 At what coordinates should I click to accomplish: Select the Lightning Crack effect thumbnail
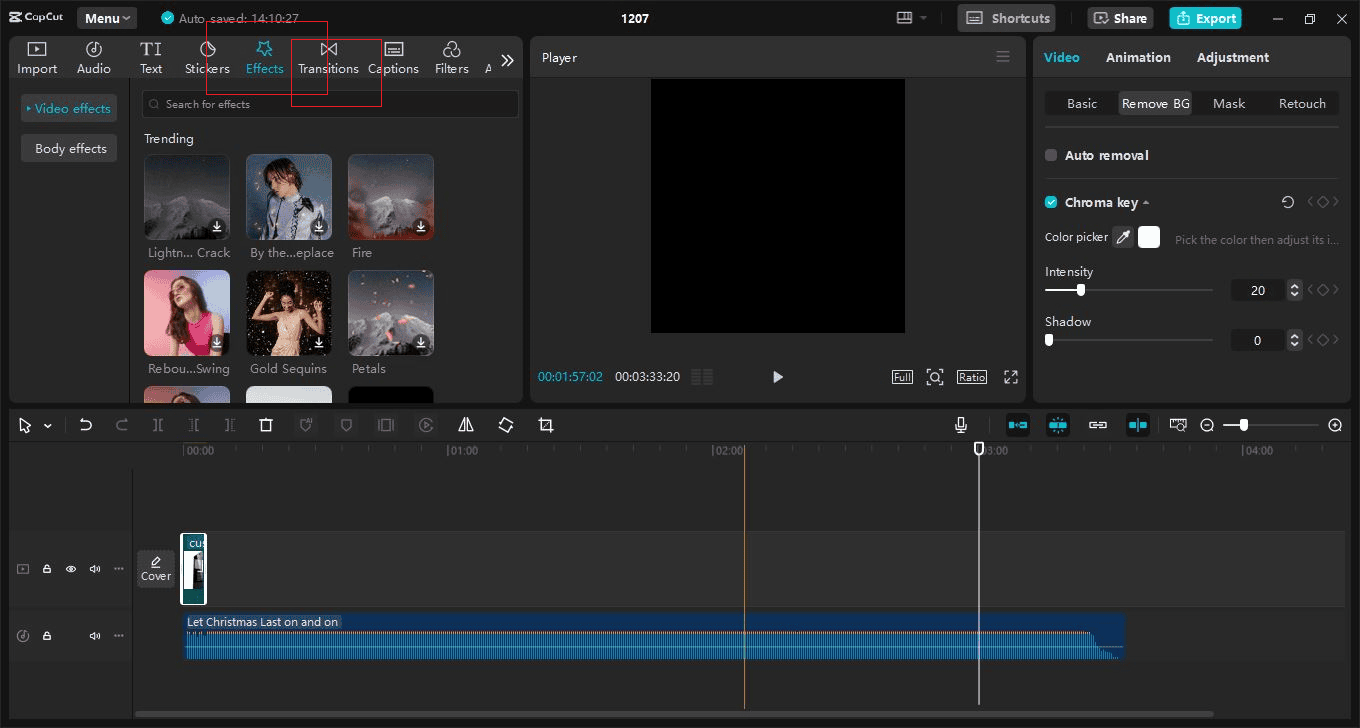pyautogui.click(x=187, y=197)
